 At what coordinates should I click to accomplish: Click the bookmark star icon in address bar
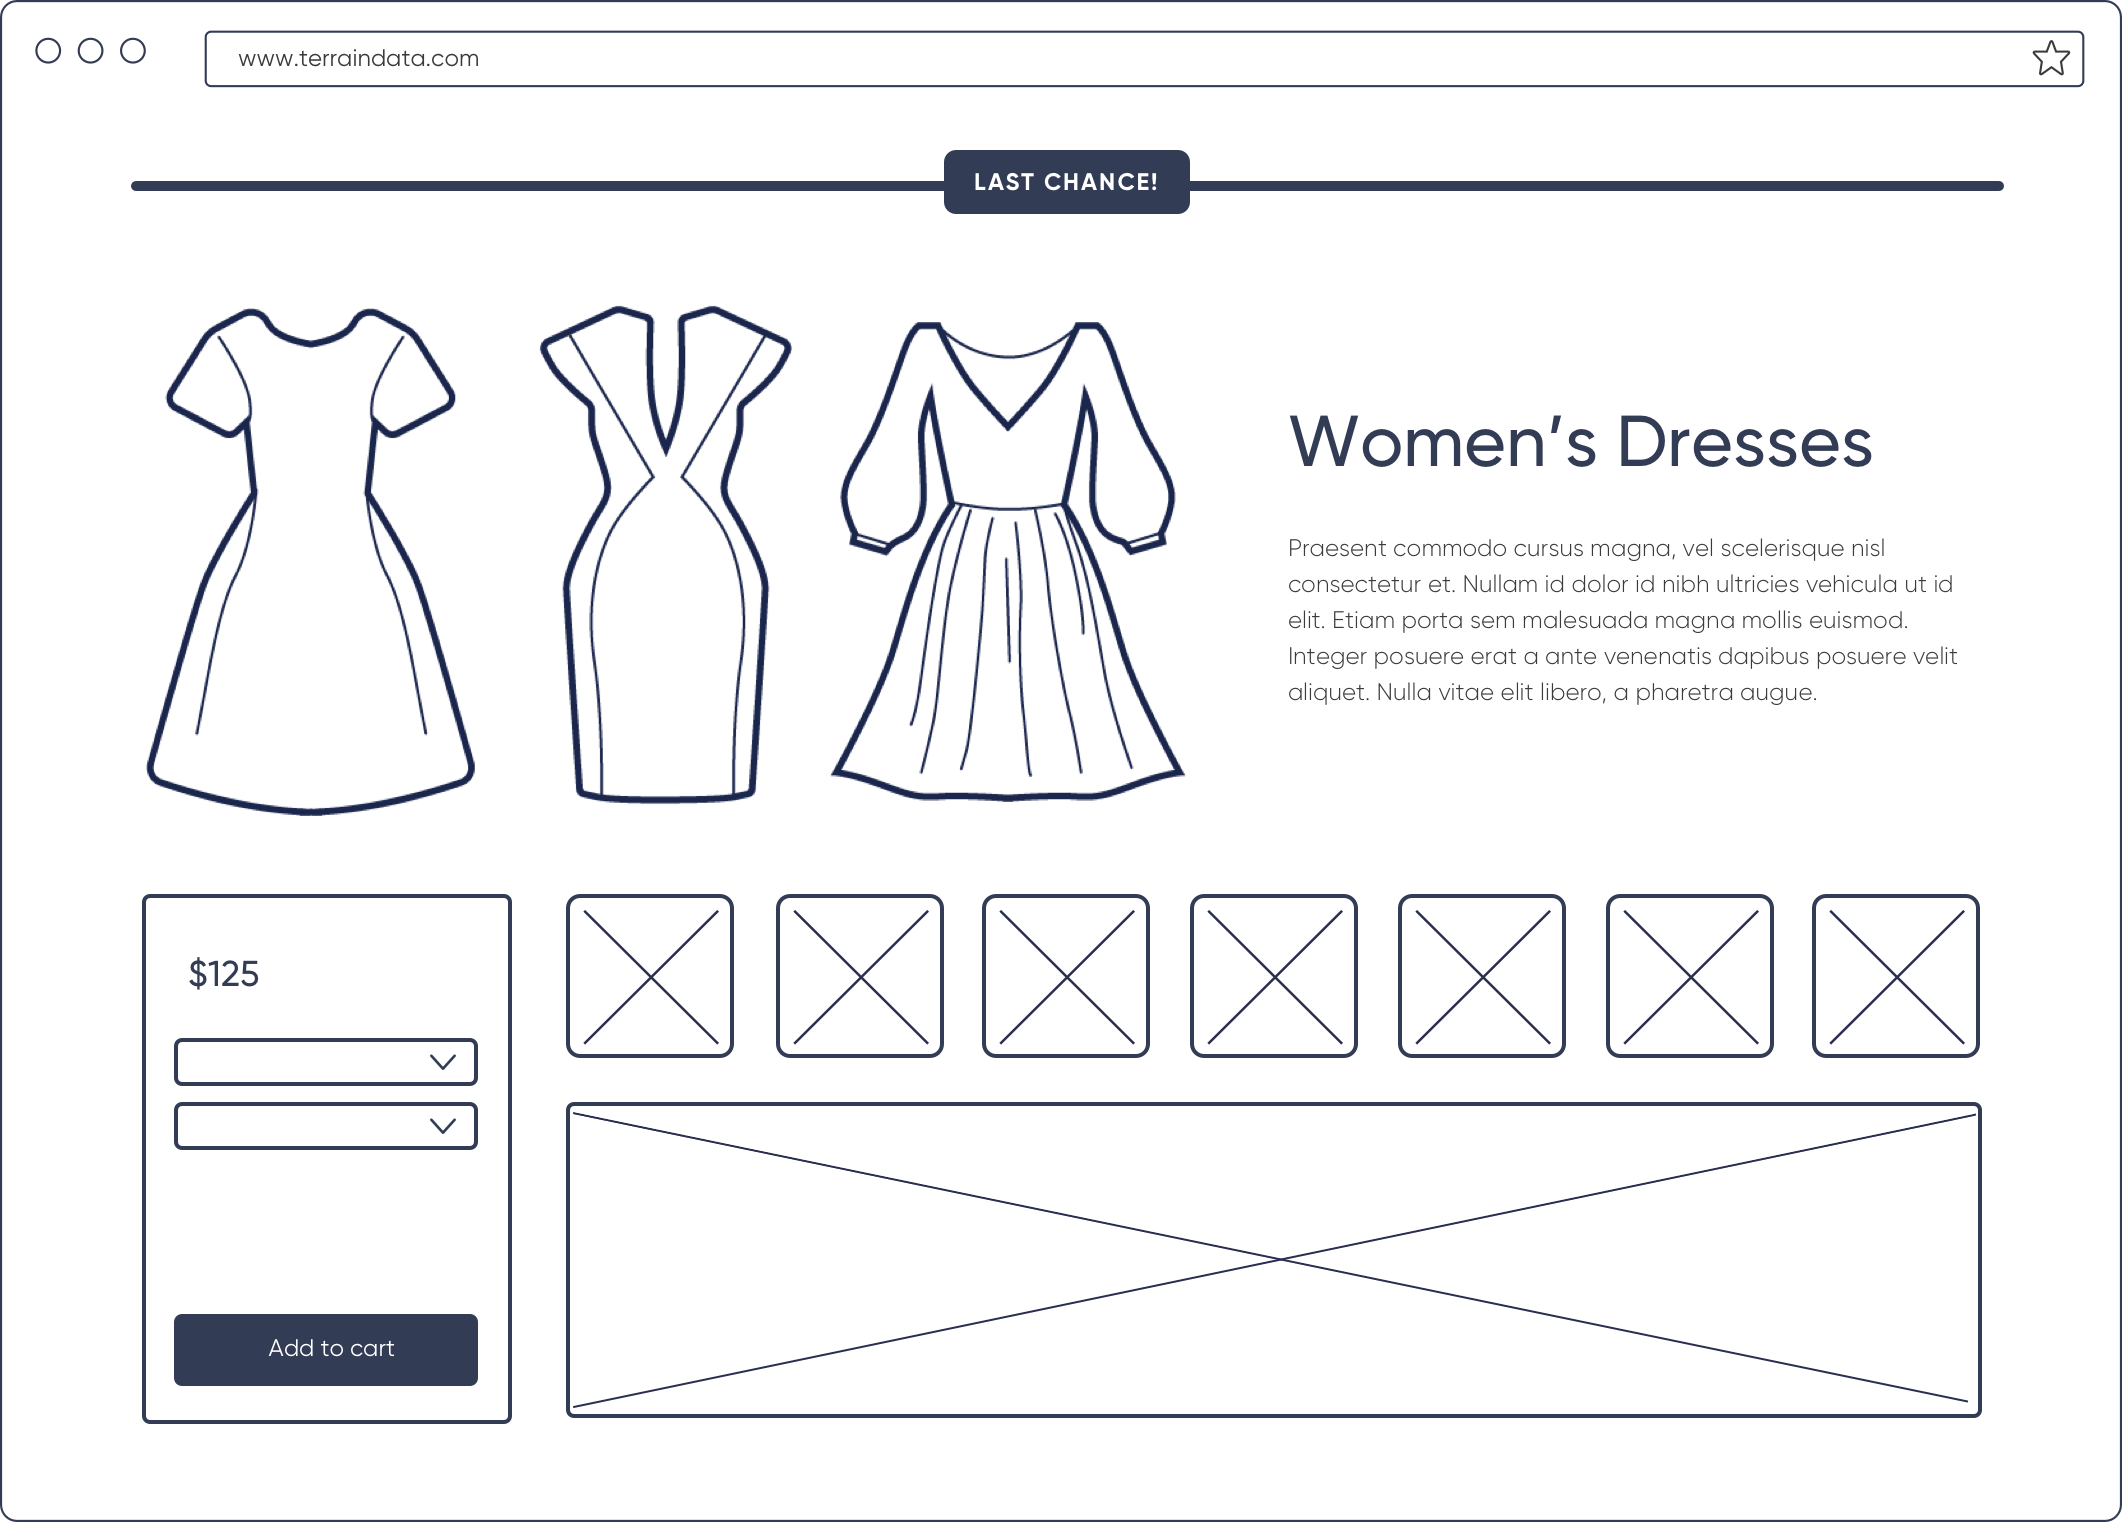[x=2049, y=59]
